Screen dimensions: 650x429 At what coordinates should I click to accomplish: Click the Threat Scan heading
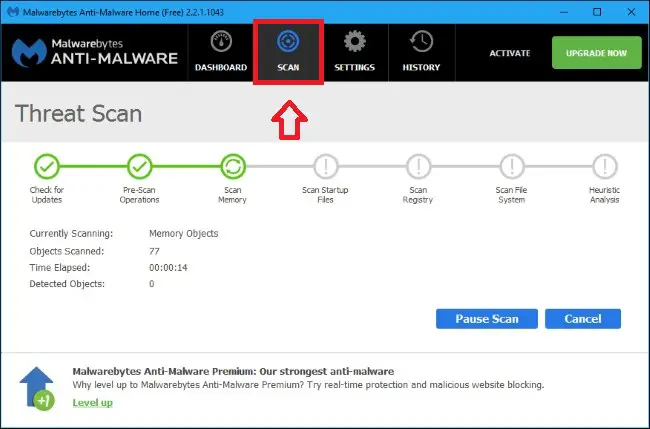point(78,114)
